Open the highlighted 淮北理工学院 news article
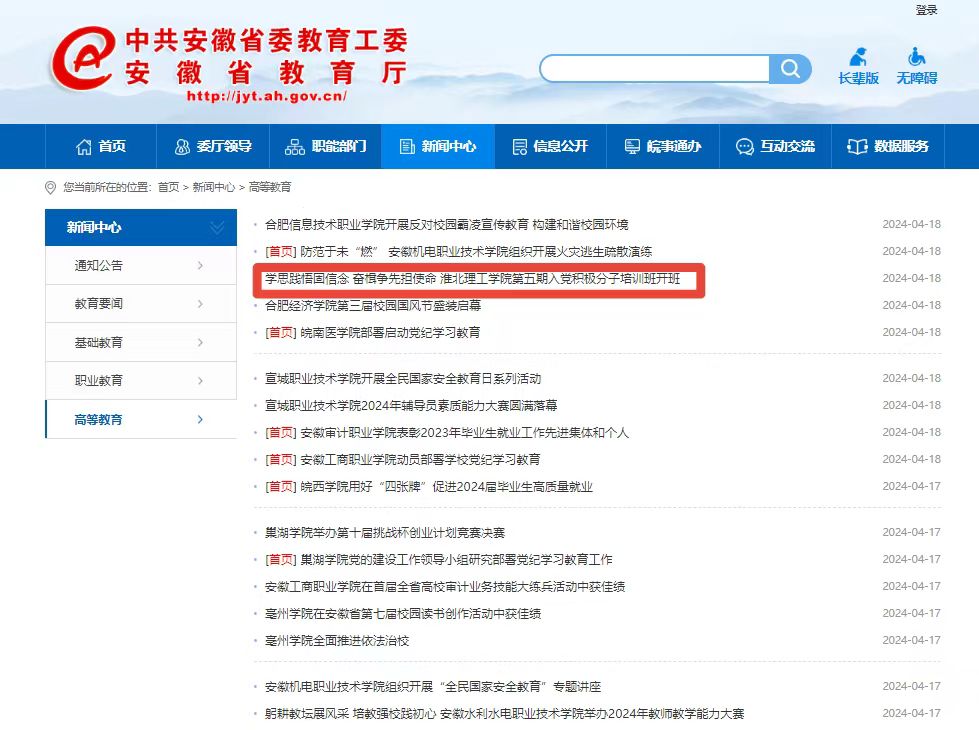Viewport: 979px width, 730px height. tap(472, 279)
